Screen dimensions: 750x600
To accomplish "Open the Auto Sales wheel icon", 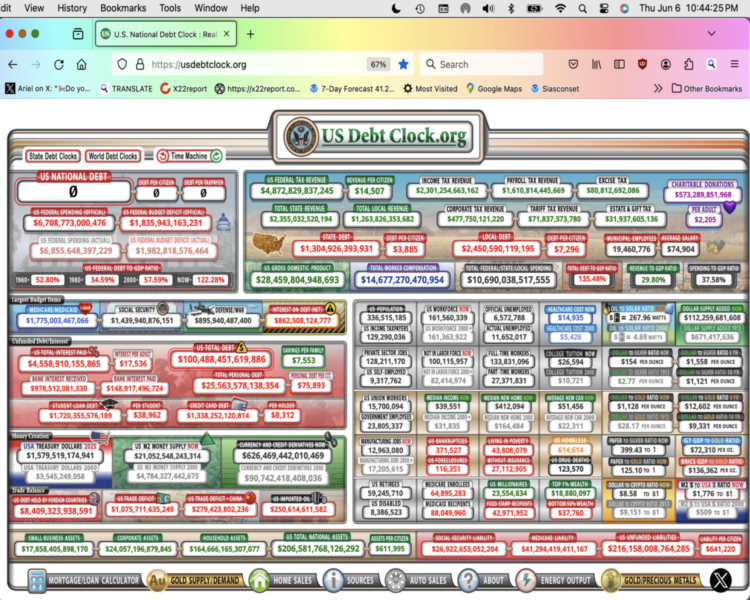I will 396,581.
